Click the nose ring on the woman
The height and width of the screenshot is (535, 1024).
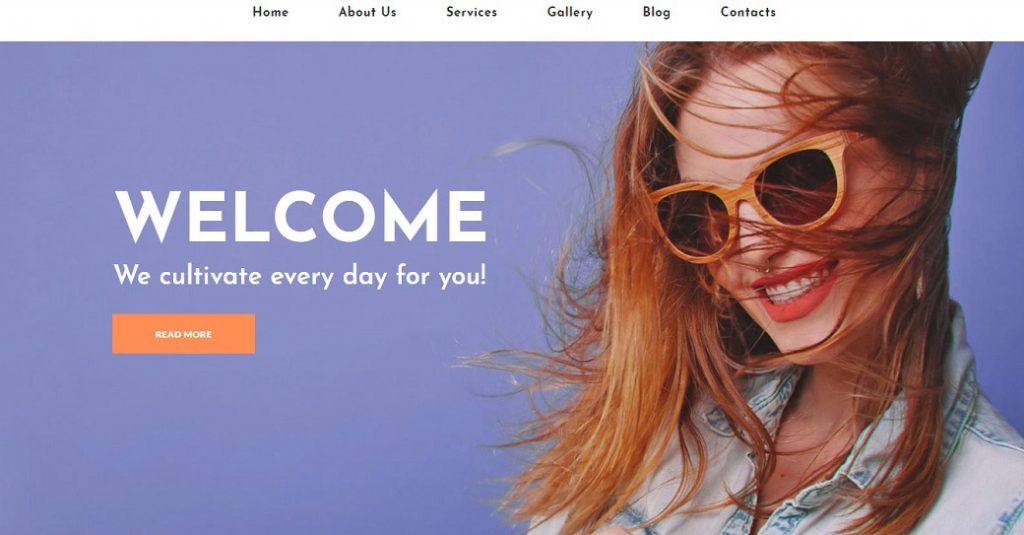pos(760,268)
